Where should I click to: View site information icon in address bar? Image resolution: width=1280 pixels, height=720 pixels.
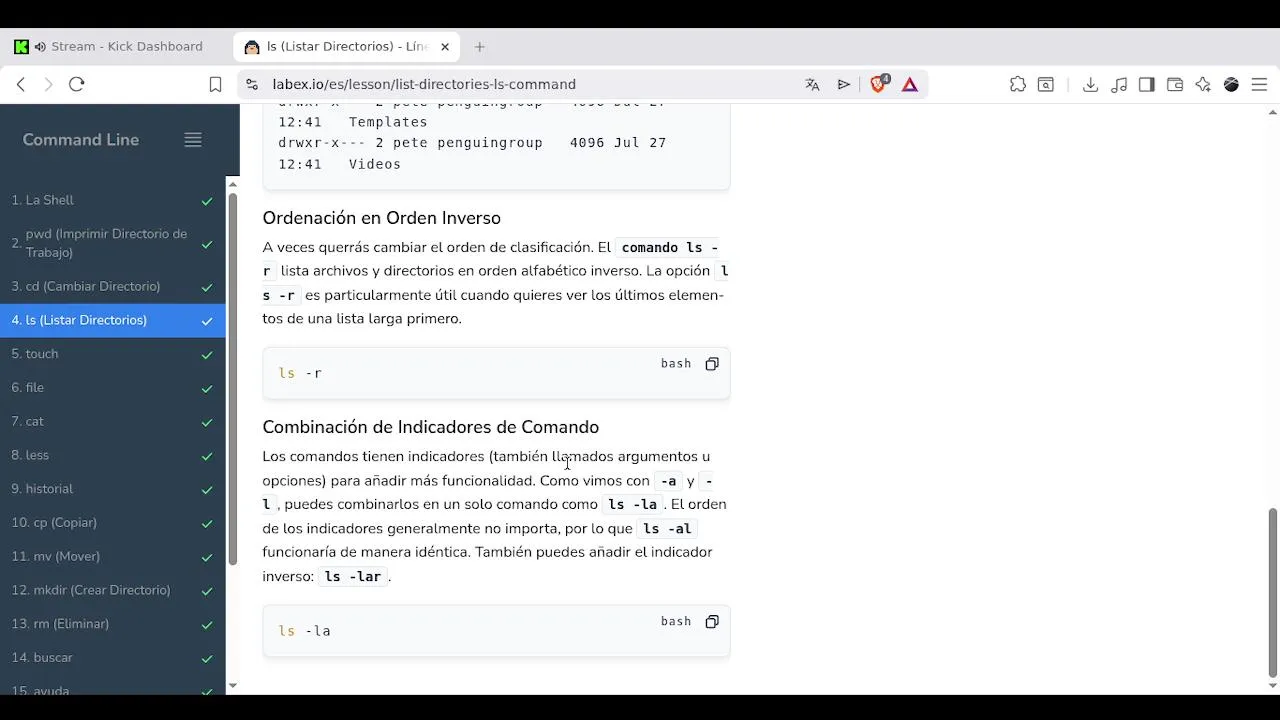252,85
